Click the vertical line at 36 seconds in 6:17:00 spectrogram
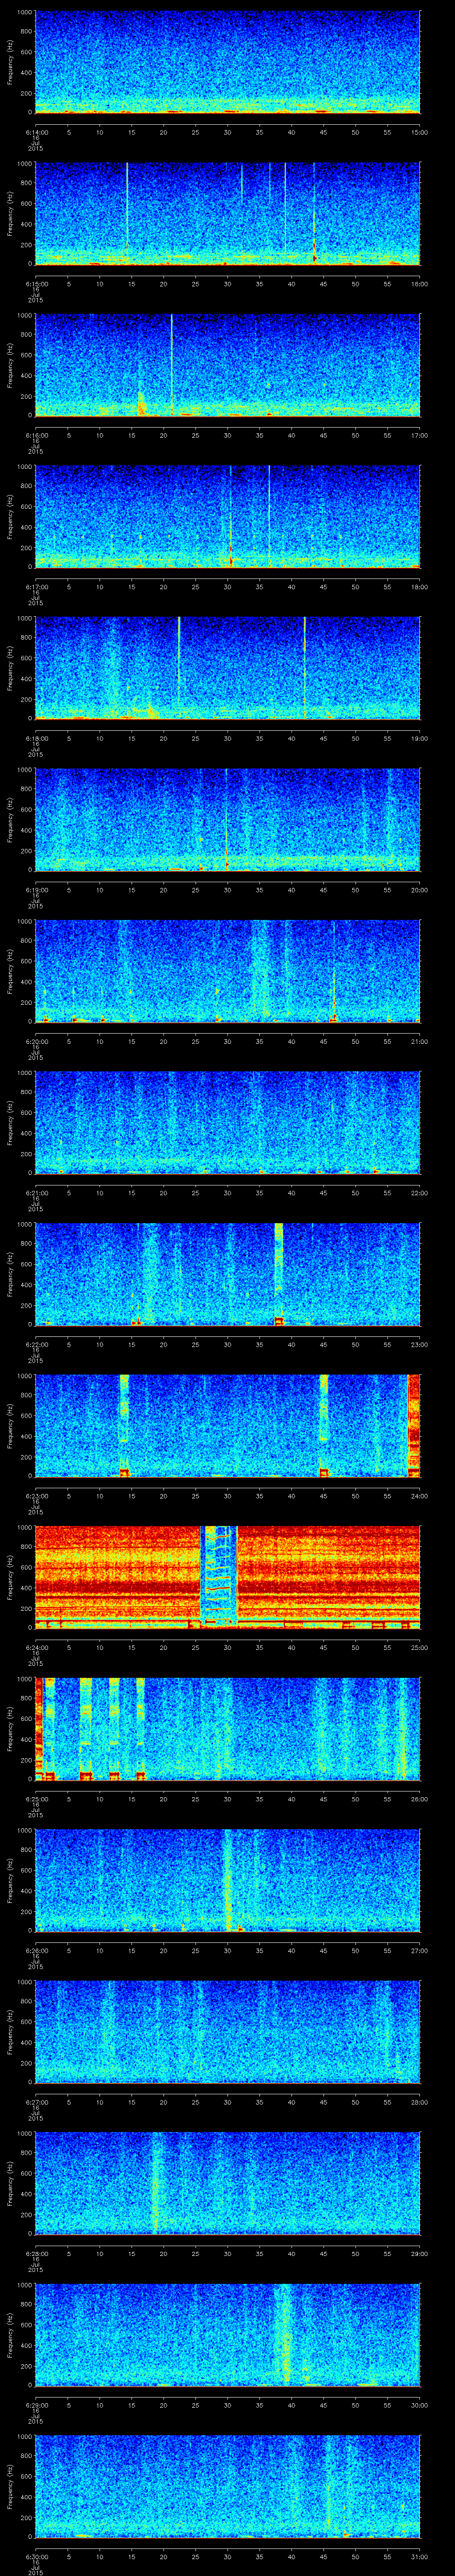455x2576 pixels. coord(269,515)
